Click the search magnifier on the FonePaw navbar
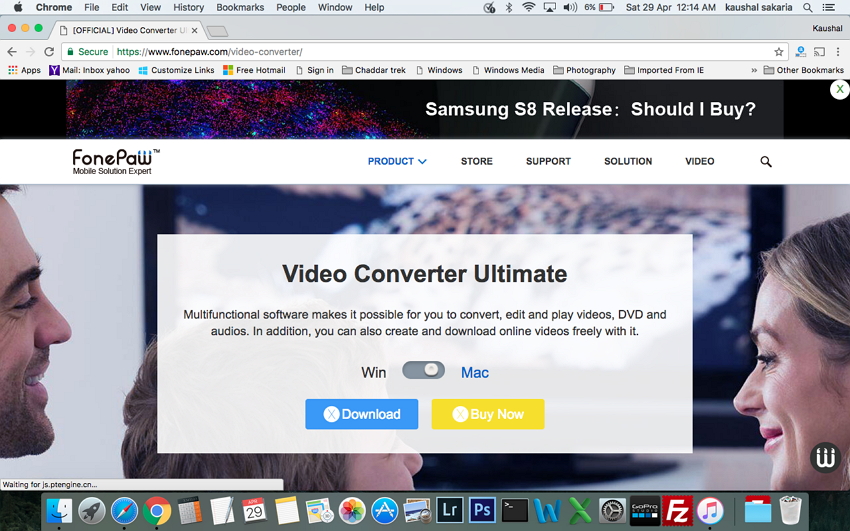Viewport: 850px width, 531px height. click(x=765, y=161)
